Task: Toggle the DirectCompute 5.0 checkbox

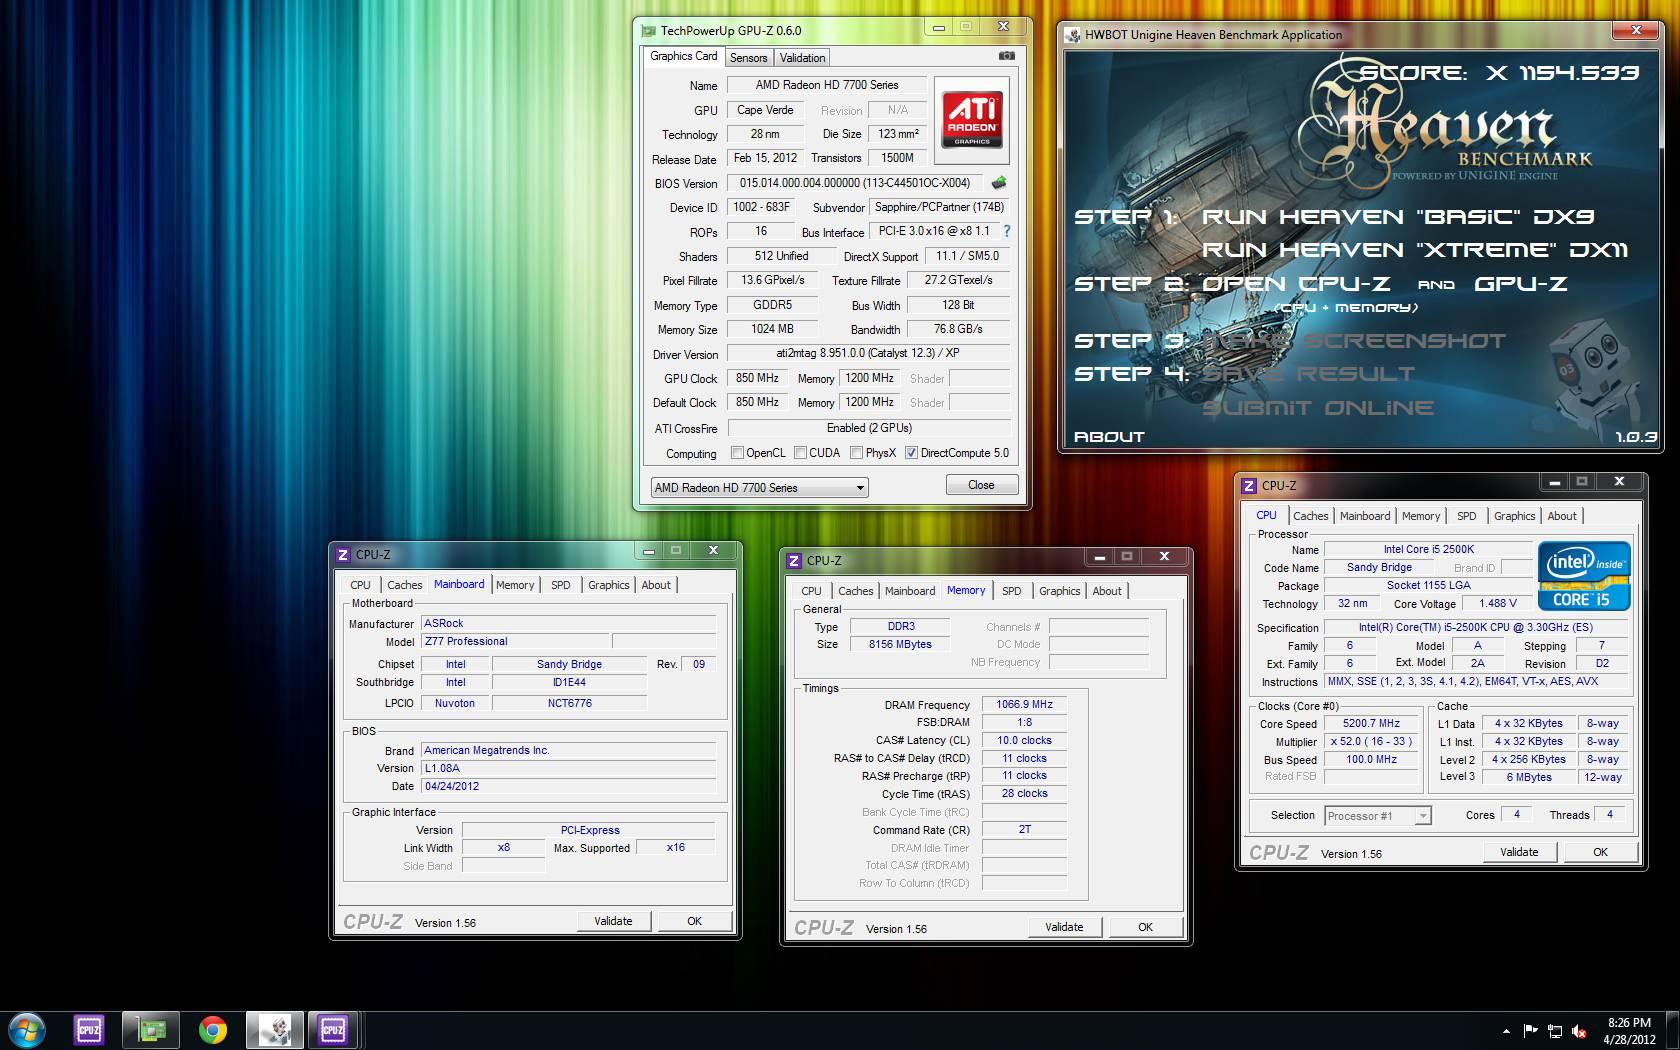Action: [x=911, y=453]
